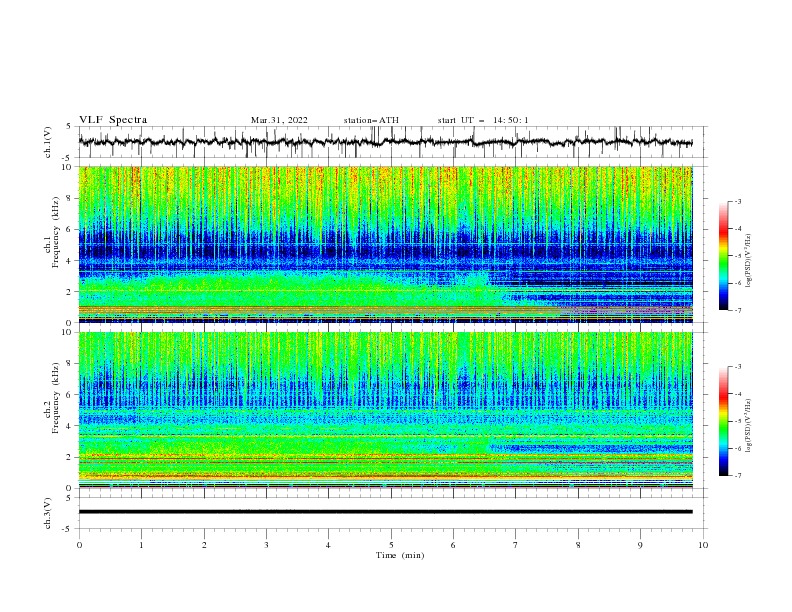Click the "ch.3(V)" axis label
Image resolution: width=792 pixels, height=612 pixels.
click(48, 513)
